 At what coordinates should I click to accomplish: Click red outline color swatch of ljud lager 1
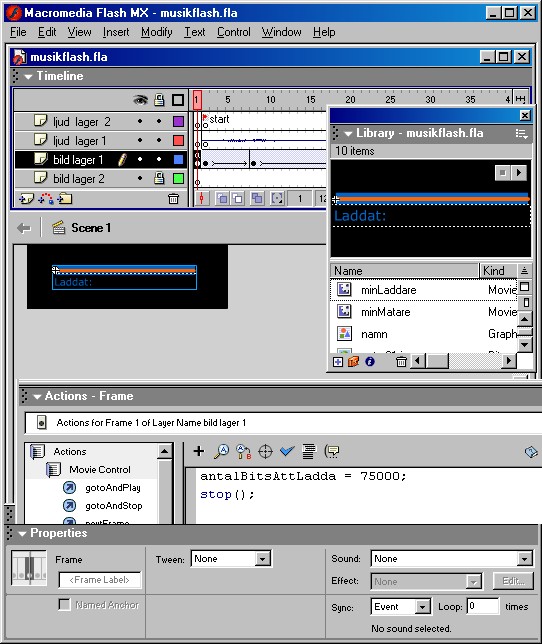[178, 140]
